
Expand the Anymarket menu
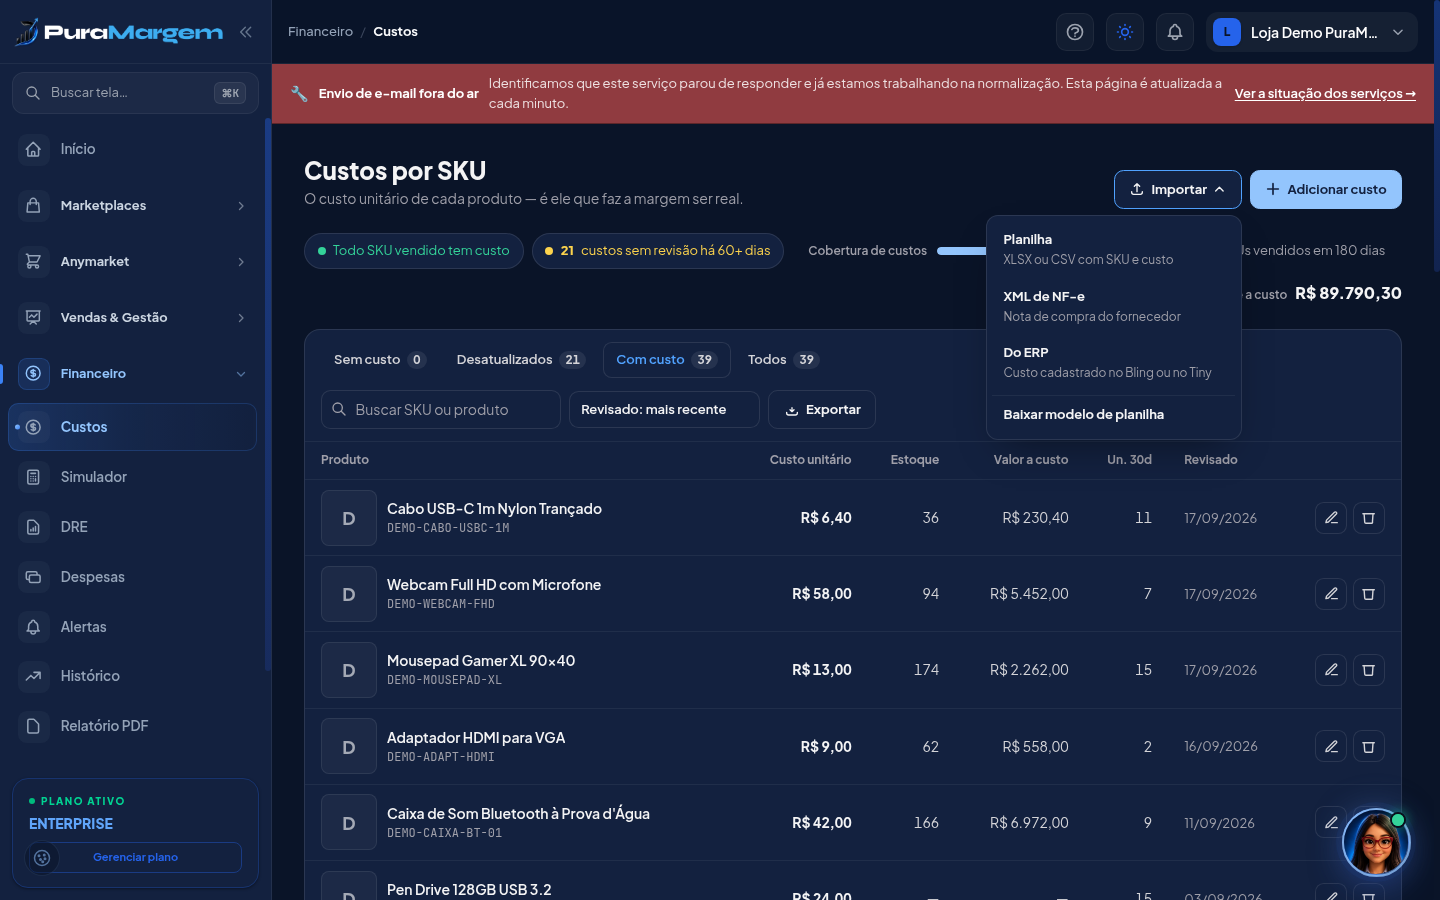pyautogui.click(x=133, y=261)
